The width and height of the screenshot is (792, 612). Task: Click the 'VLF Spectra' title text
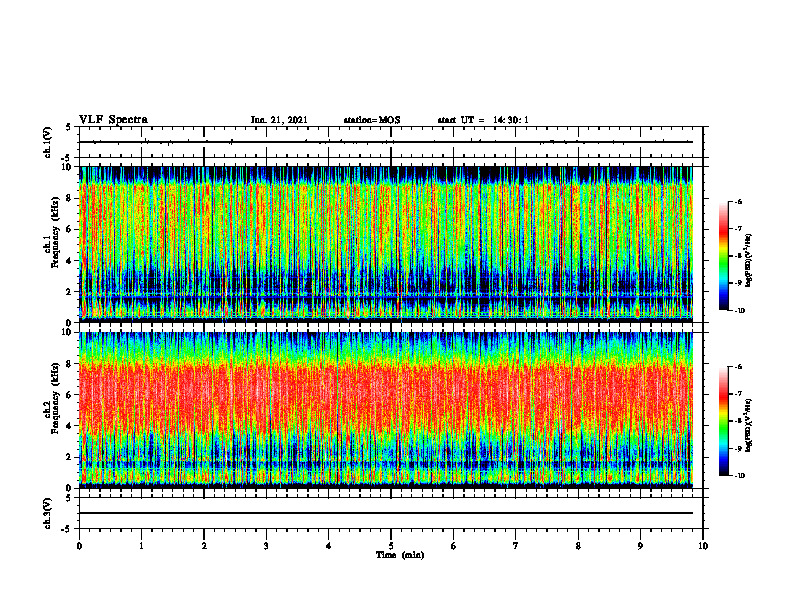tap(113, 120)
